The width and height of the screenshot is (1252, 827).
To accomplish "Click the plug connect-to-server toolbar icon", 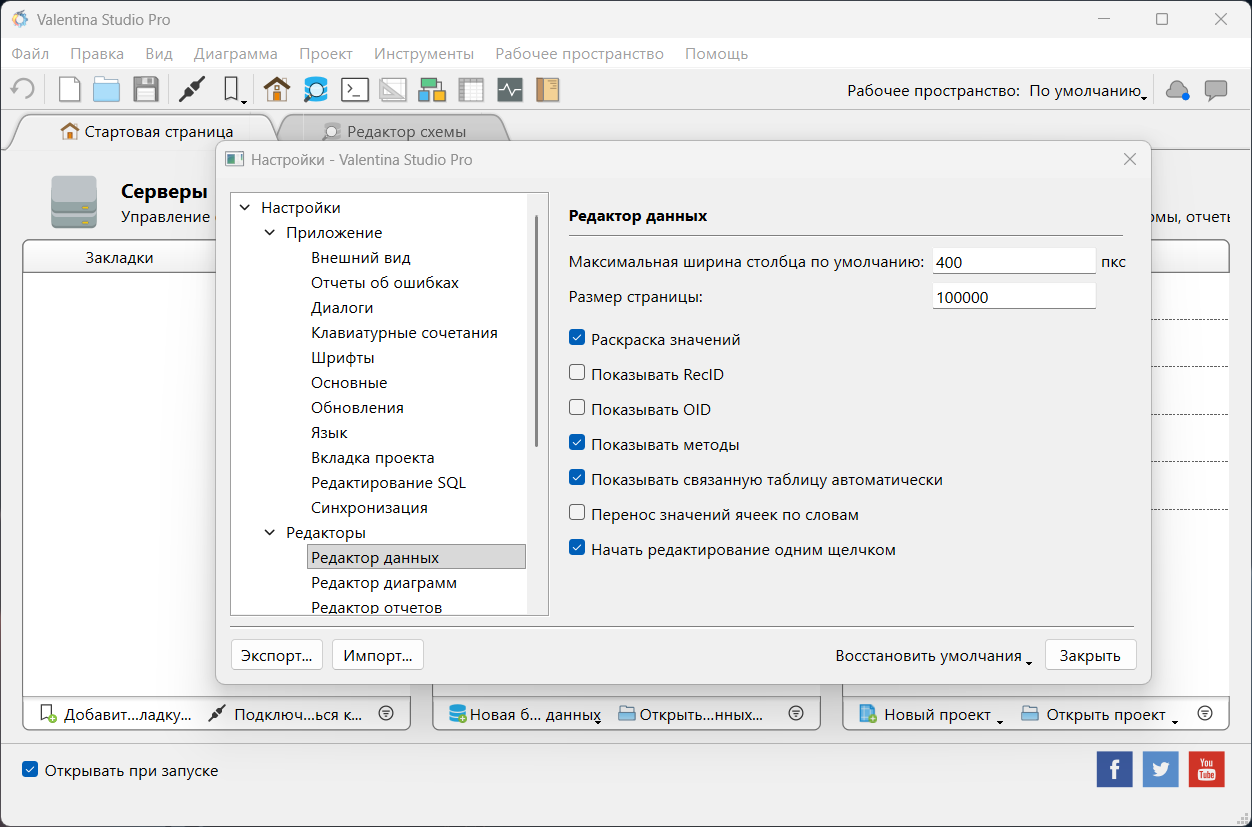I will [x=191, y=90].
